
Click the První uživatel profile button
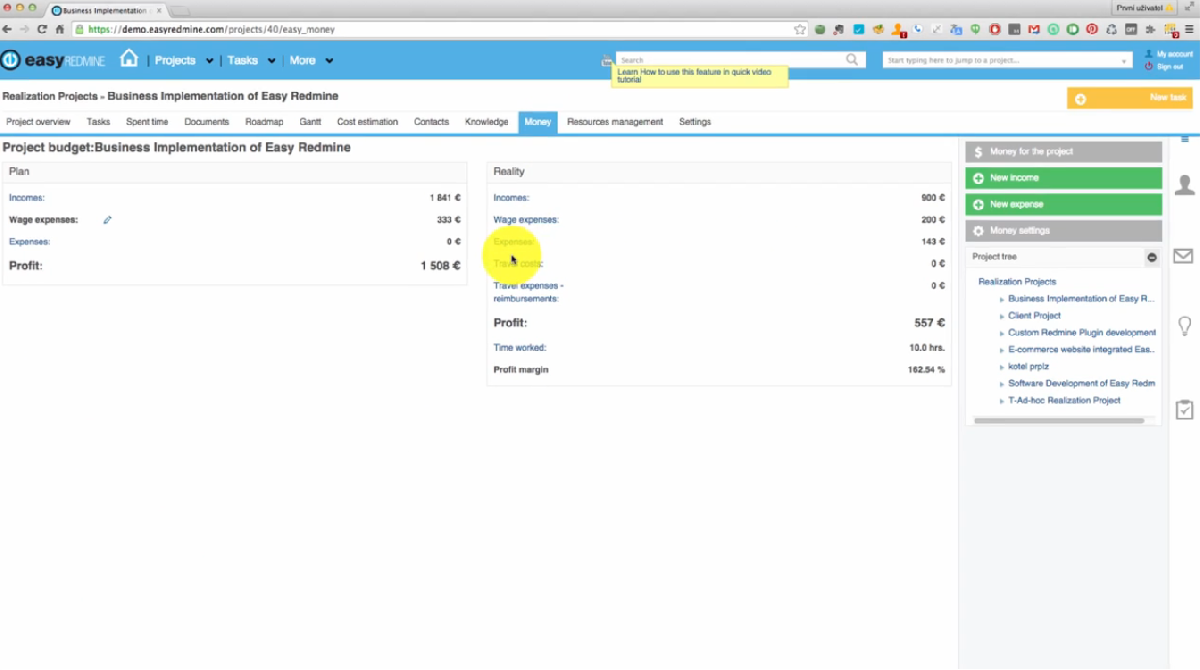[x=1145, y=7]
